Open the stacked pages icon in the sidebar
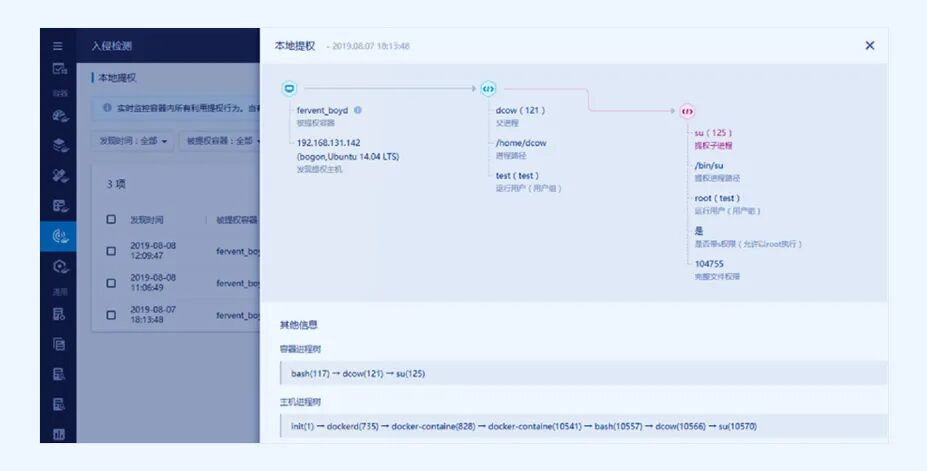 (x=59, y=344)
